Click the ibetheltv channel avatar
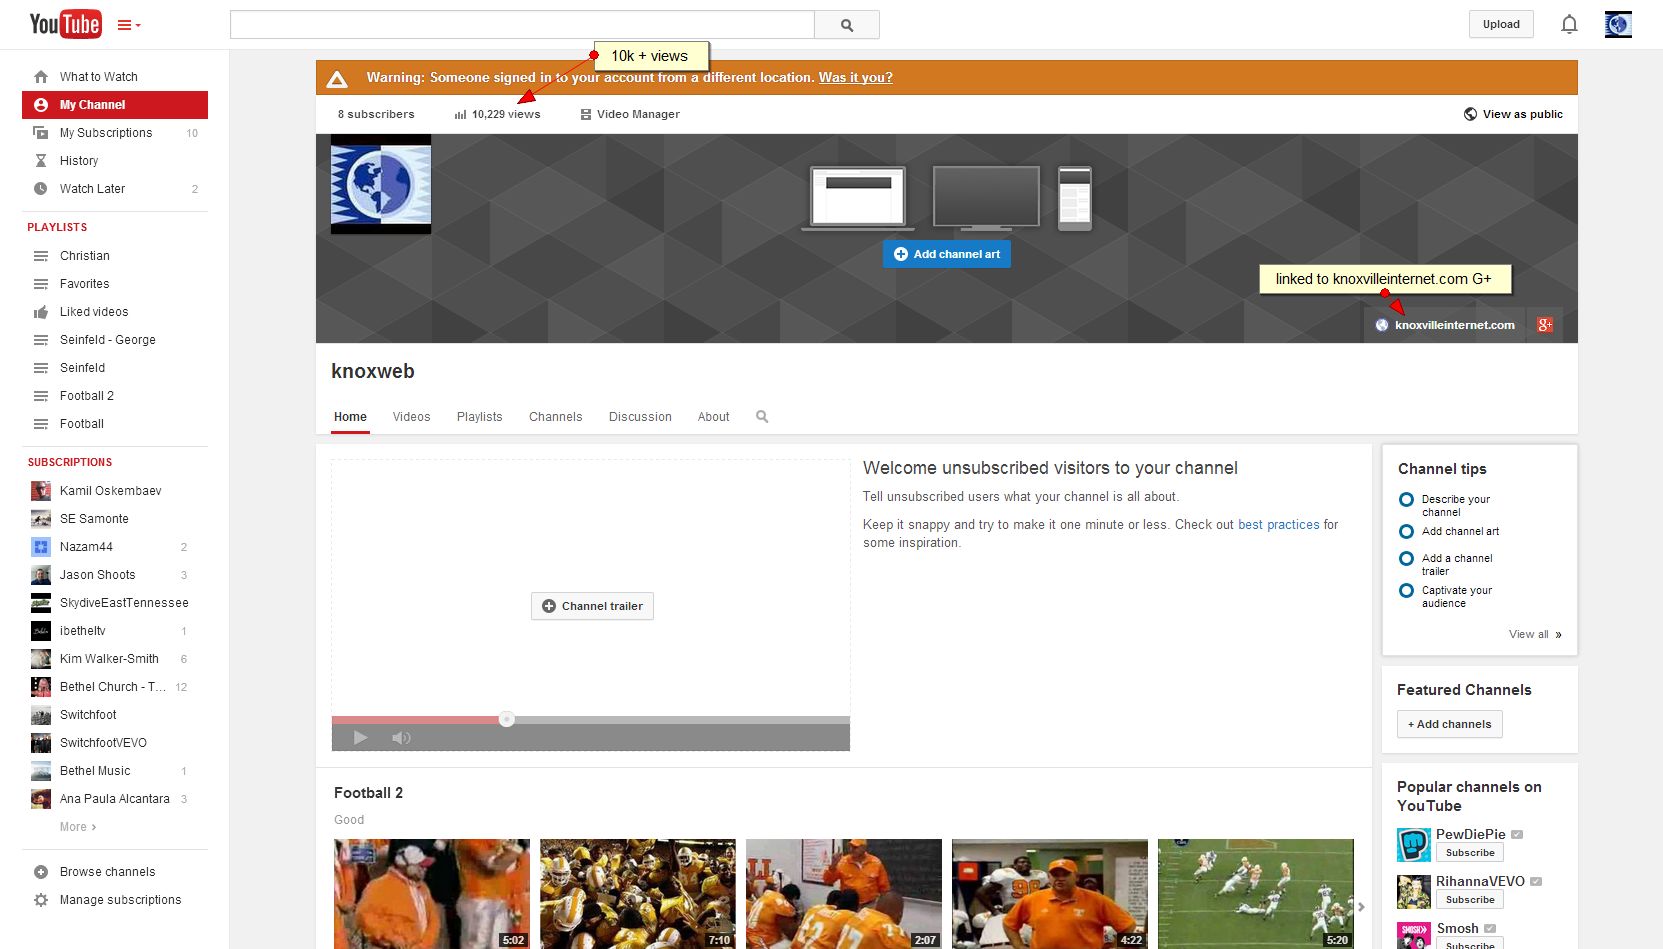 (x=41, y=631)
